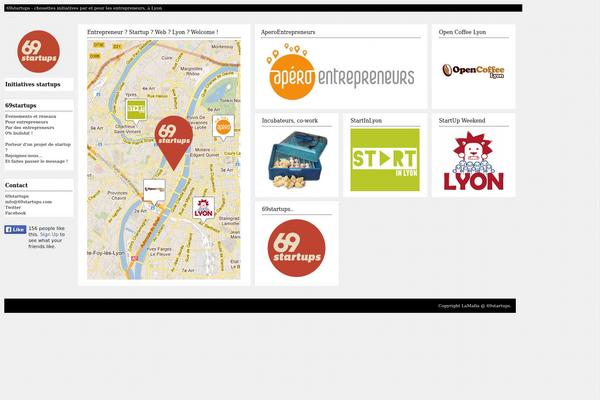
Task: Follow the Sign Up link next to Like
Action: 49,234
